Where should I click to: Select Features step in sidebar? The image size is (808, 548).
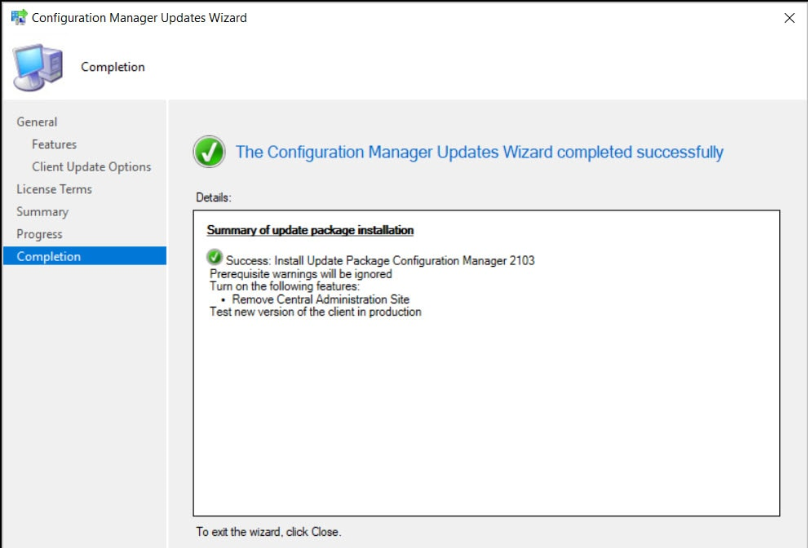54,144
